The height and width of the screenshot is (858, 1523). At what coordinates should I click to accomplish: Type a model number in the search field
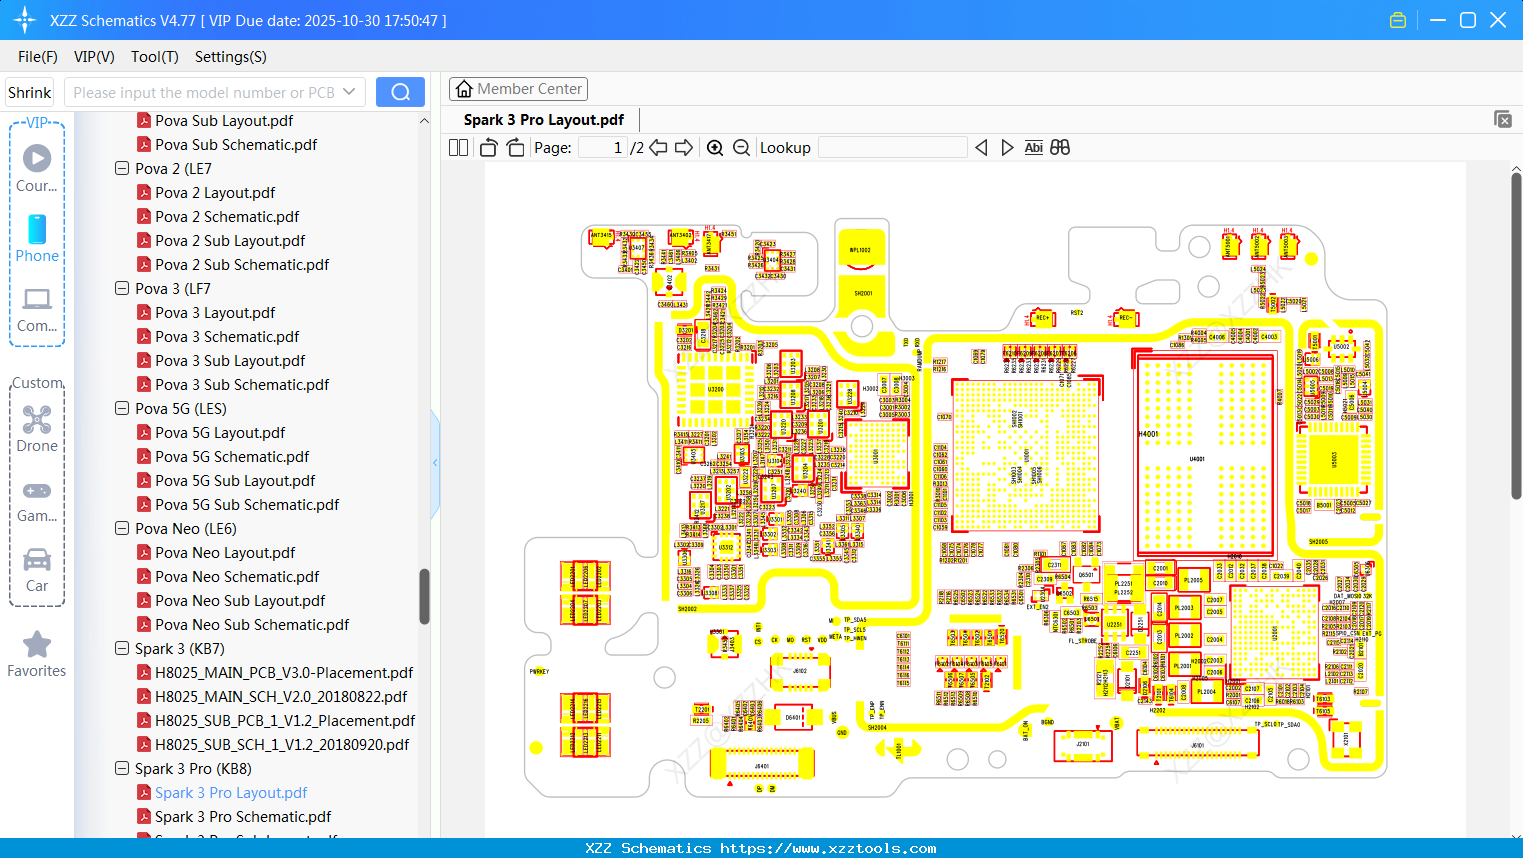click(200, 91)
